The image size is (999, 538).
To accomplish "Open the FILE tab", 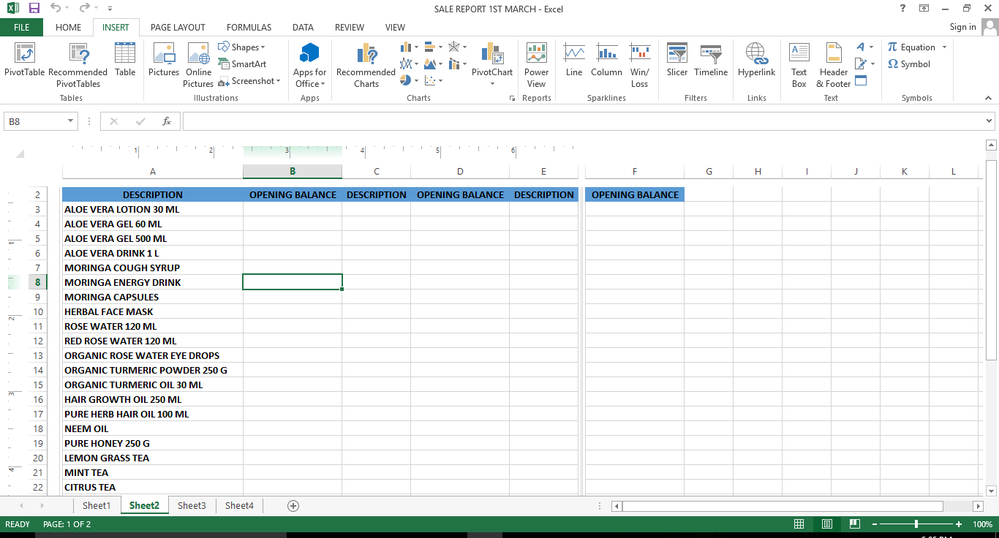I will pos(22,27).
